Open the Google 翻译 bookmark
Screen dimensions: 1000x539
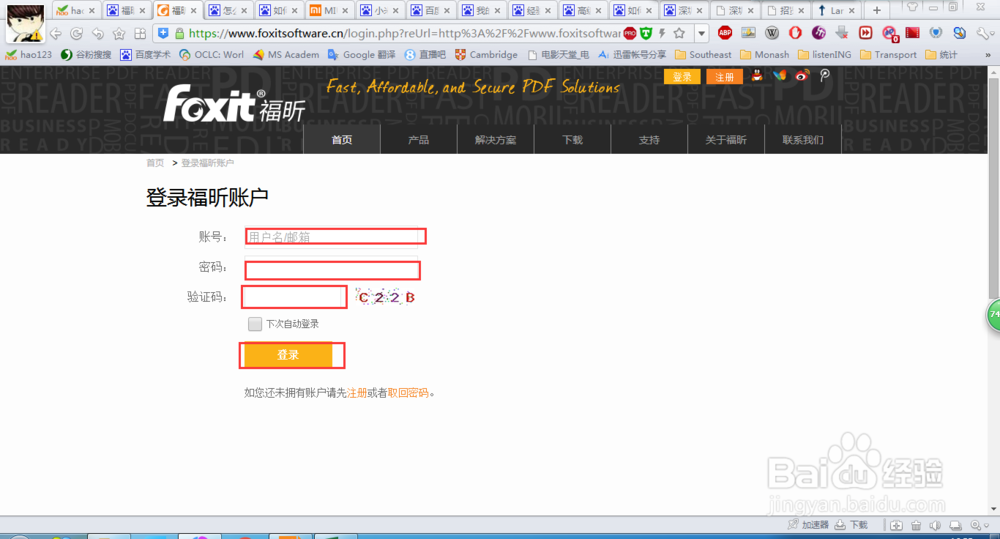(361, 55)
